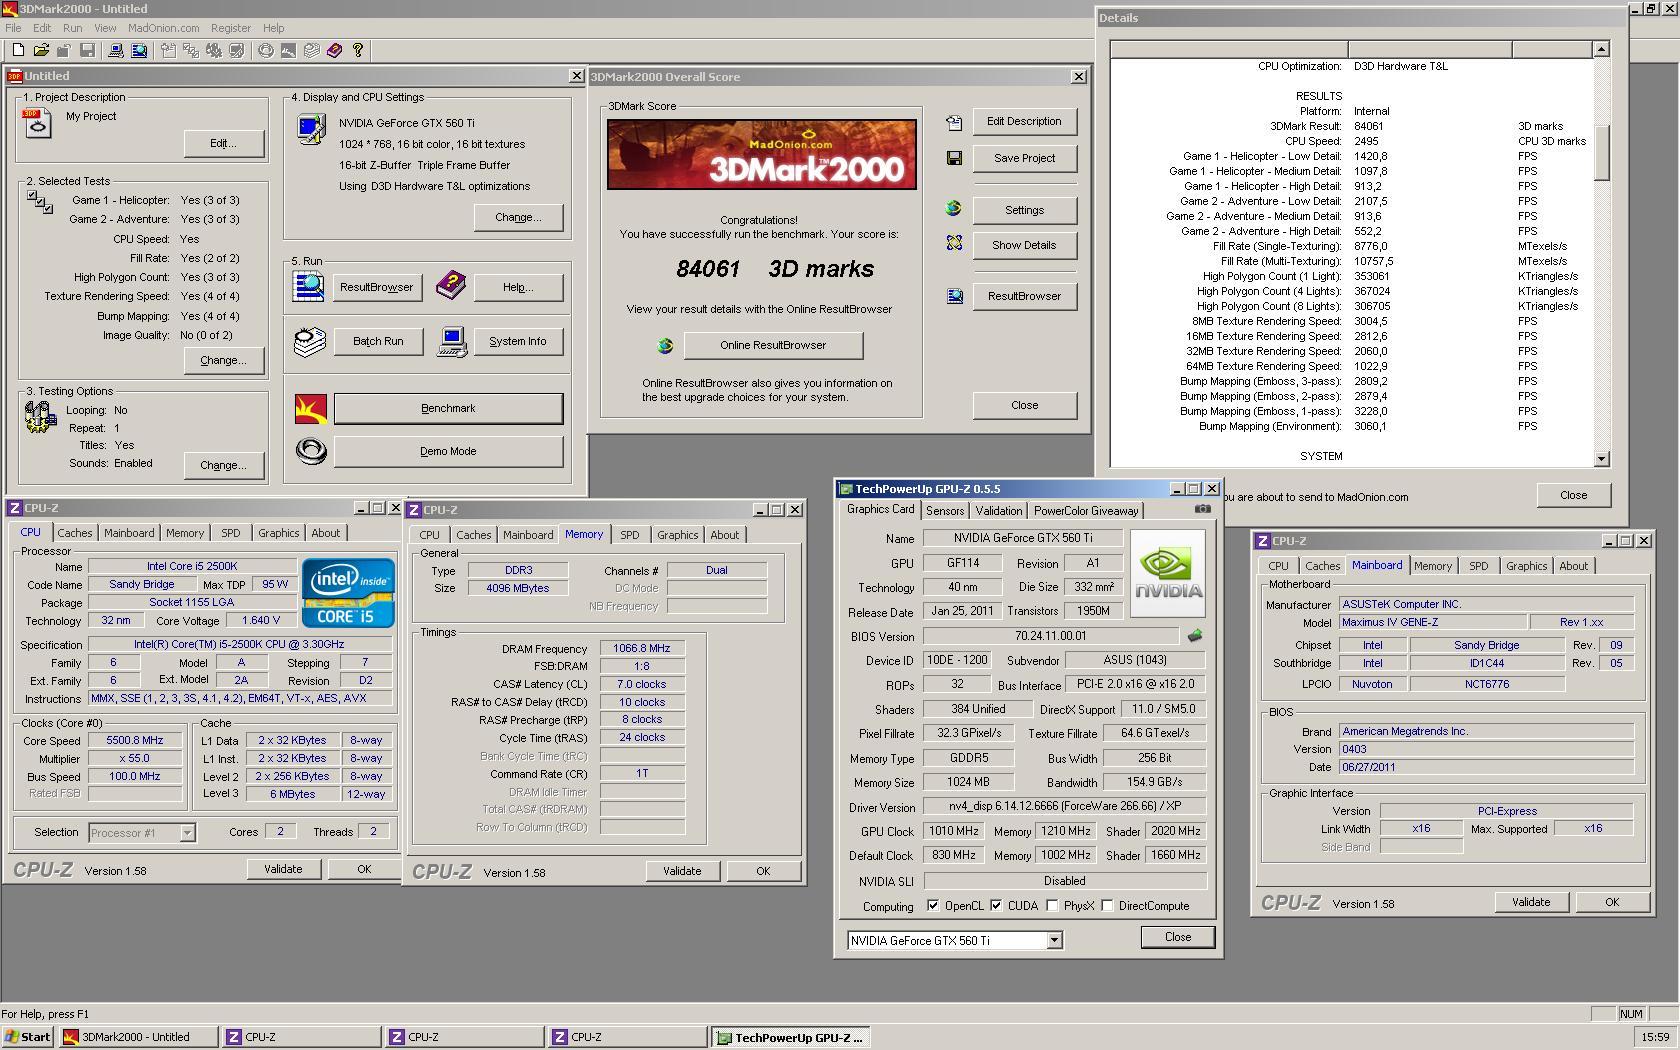The width and height of the screenshot is (1680, 1050).
Task: Open the Processor #1 selection dropdown in CPU-Z
Action: (186, 832)
